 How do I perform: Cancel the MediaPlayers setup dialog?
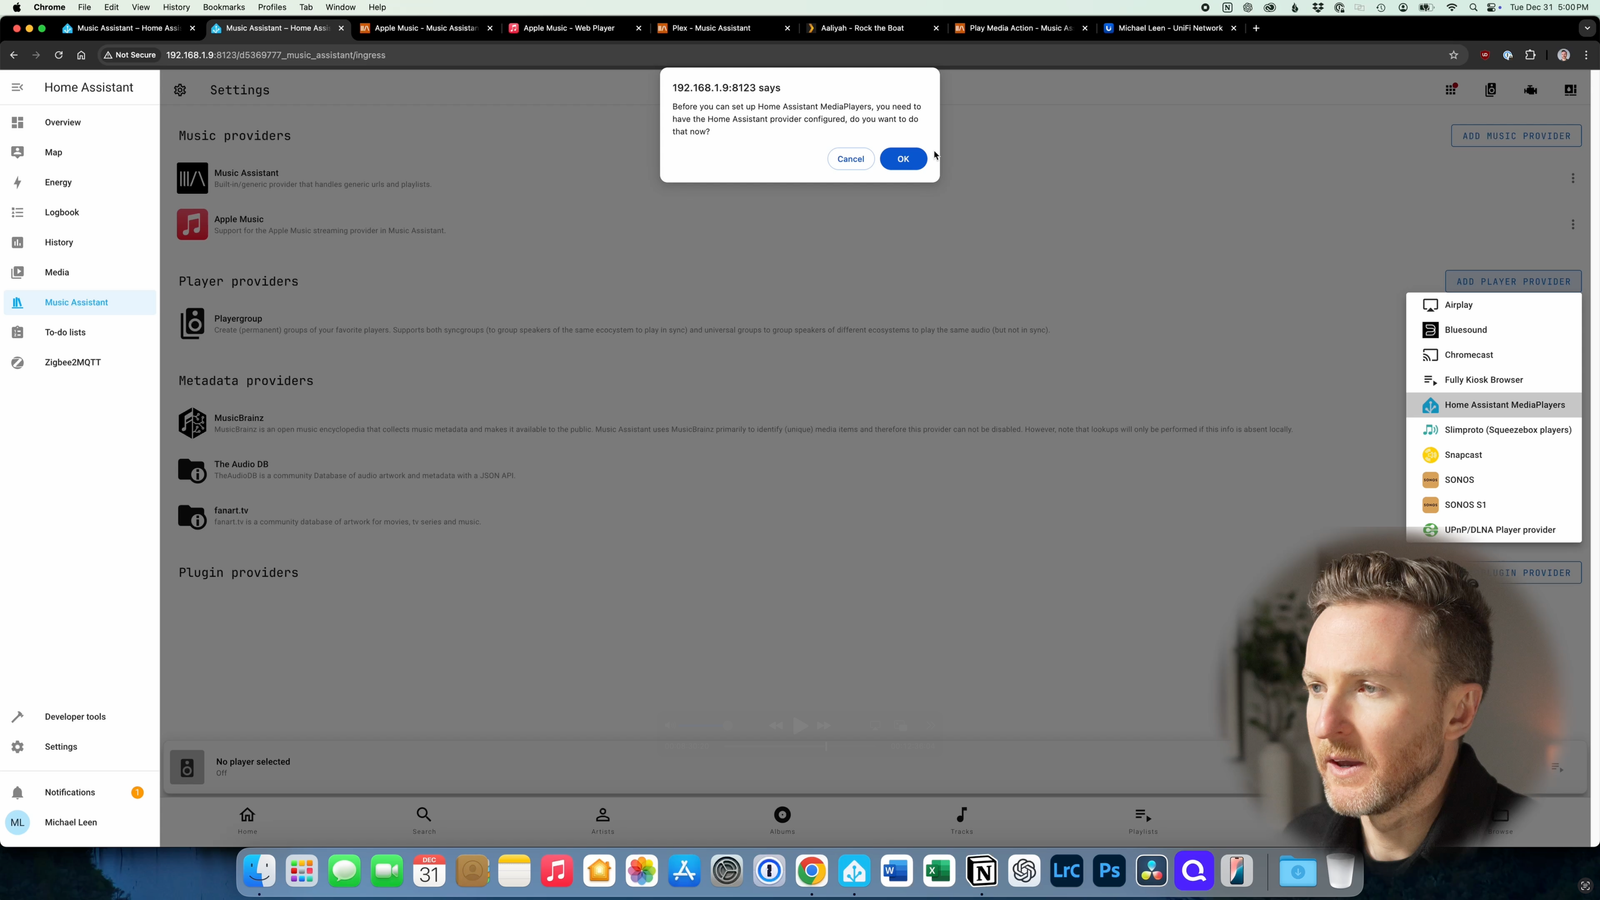tap(850, 158)
